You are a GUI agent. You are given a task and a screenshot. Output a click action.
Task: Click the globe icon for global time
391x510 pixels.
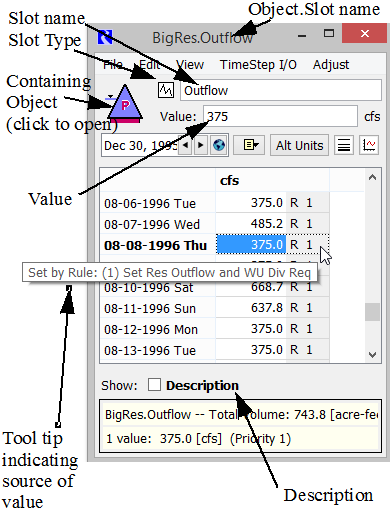(x=219, y=145)
